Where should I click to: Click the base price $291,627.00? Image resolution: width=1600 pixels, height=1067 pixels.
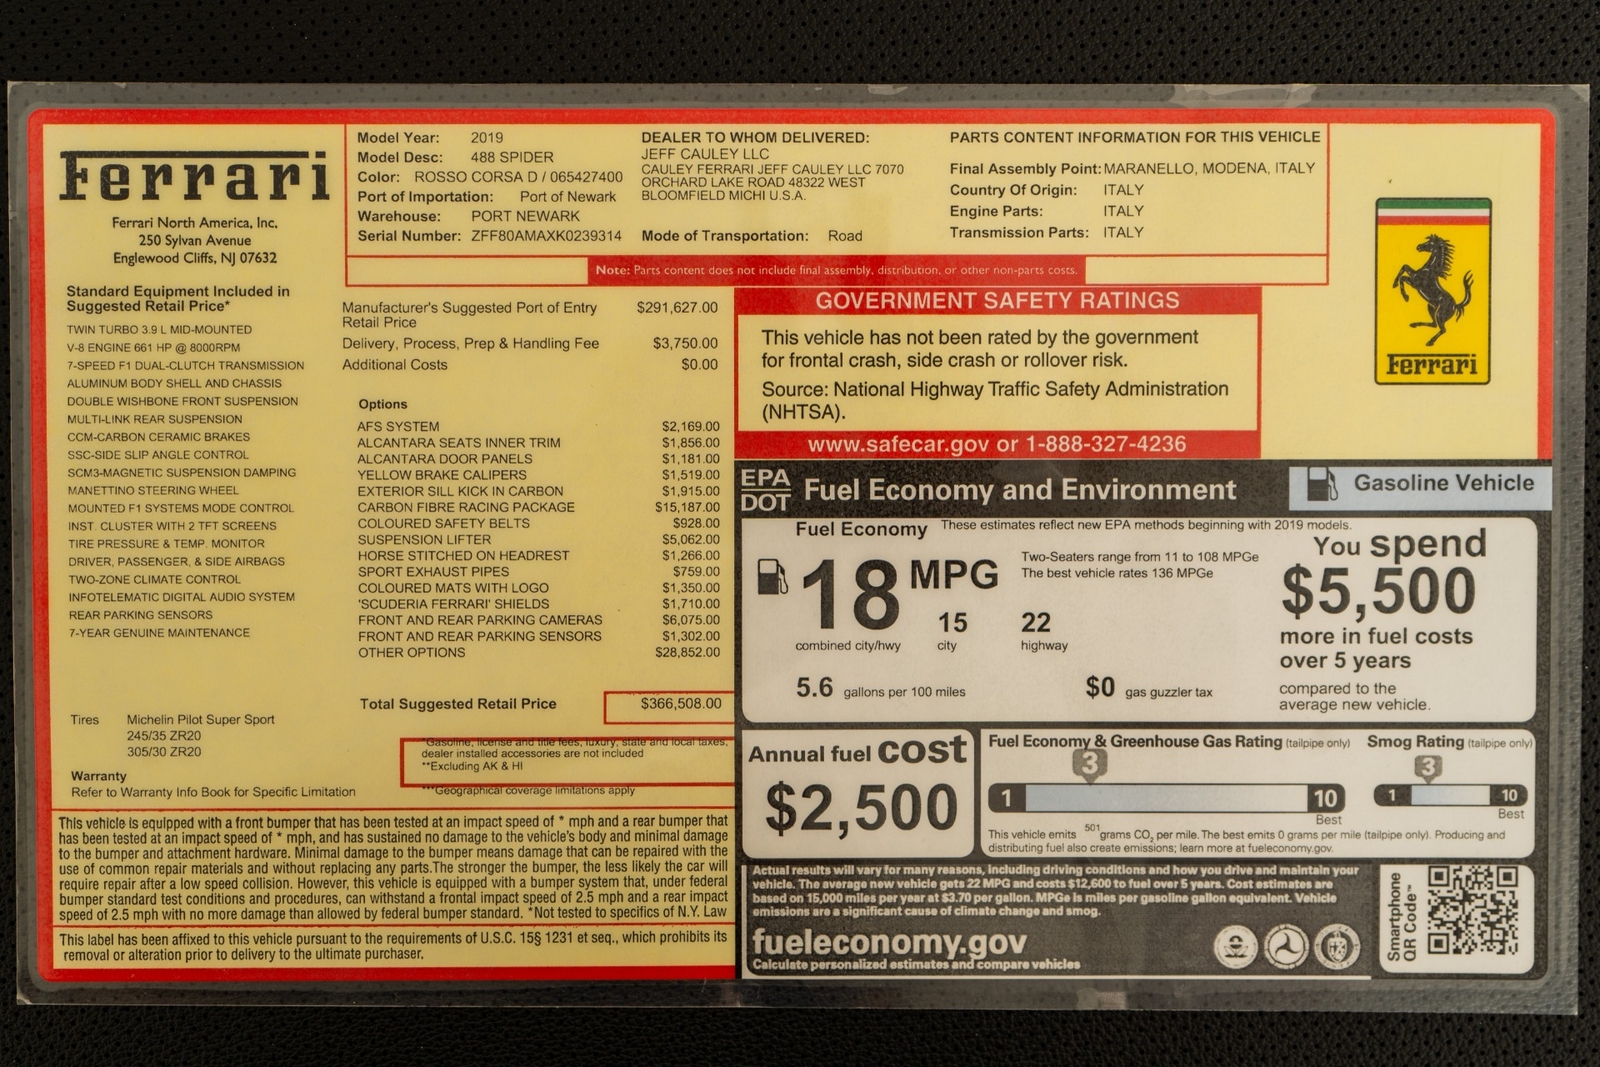click(x=677, y=308)
